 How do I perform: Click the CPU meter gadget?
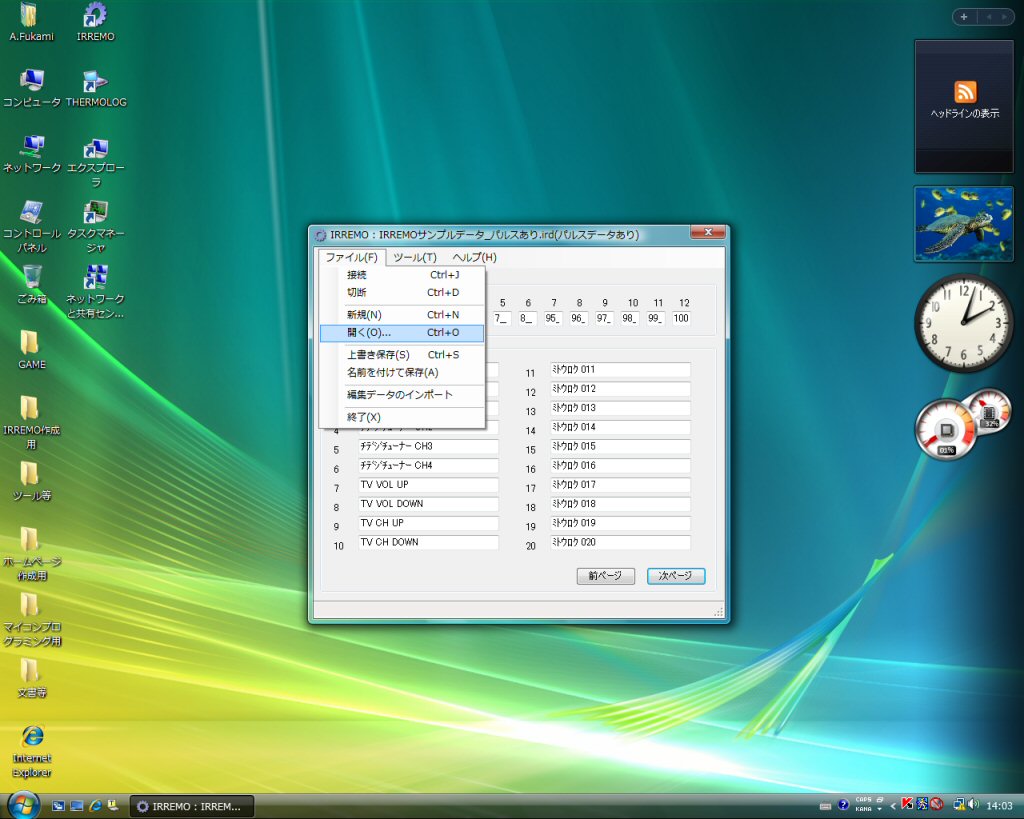coord(963,425)
